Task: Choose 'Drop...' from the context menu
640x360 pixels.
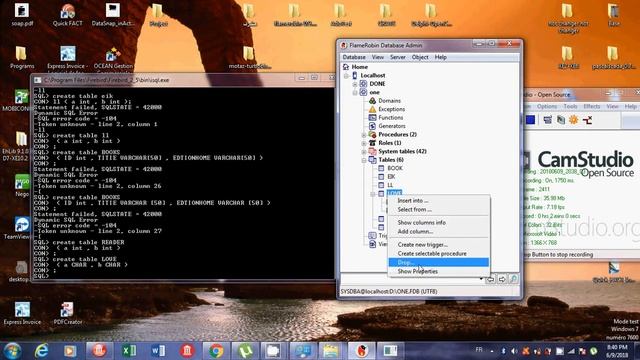Action: point(439,262)
